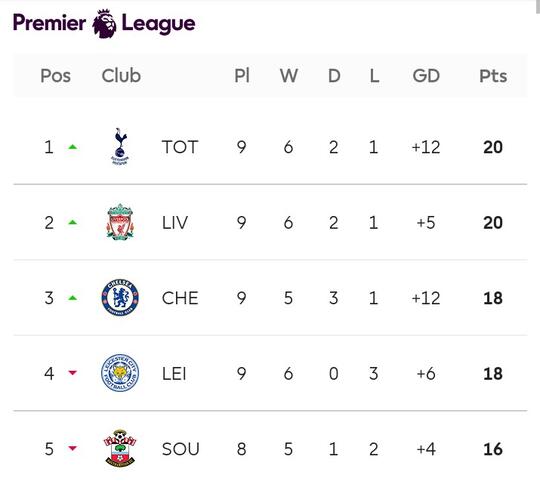Click the green up arrow beside position 3
540x481 pixels.
(72, 298)
